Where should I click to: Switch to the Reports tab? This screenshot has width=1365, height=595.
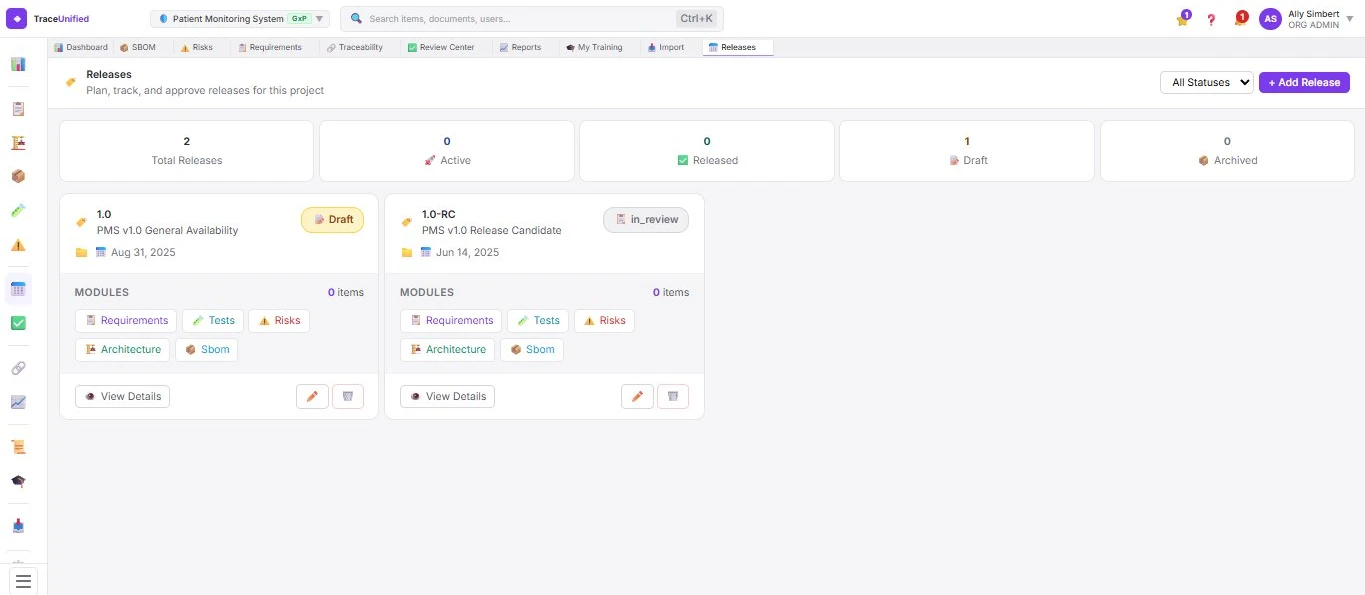520,47
